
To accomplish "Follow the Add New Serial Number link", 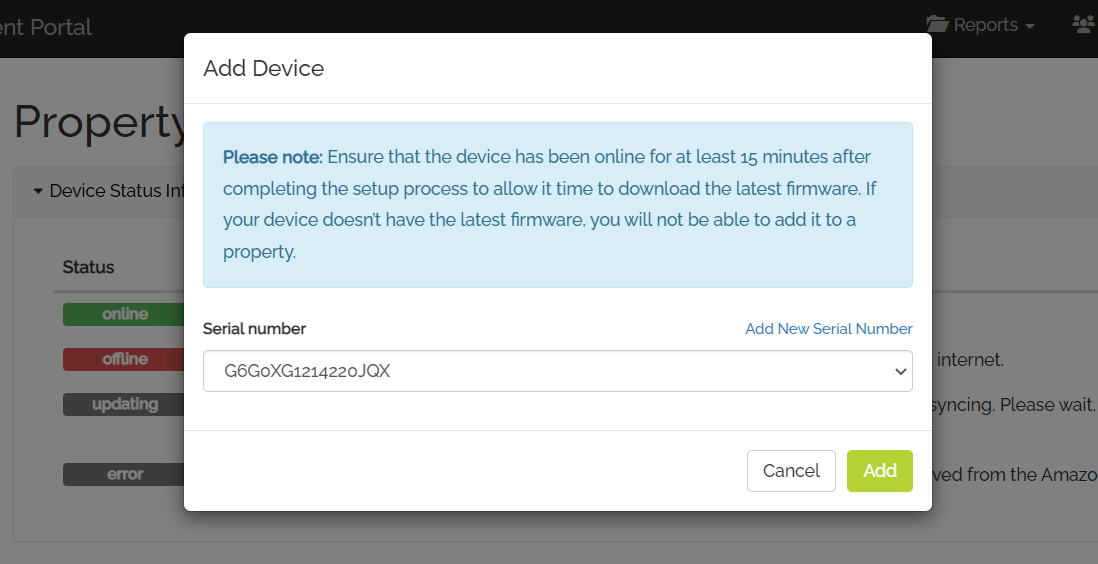I will 828,329.
